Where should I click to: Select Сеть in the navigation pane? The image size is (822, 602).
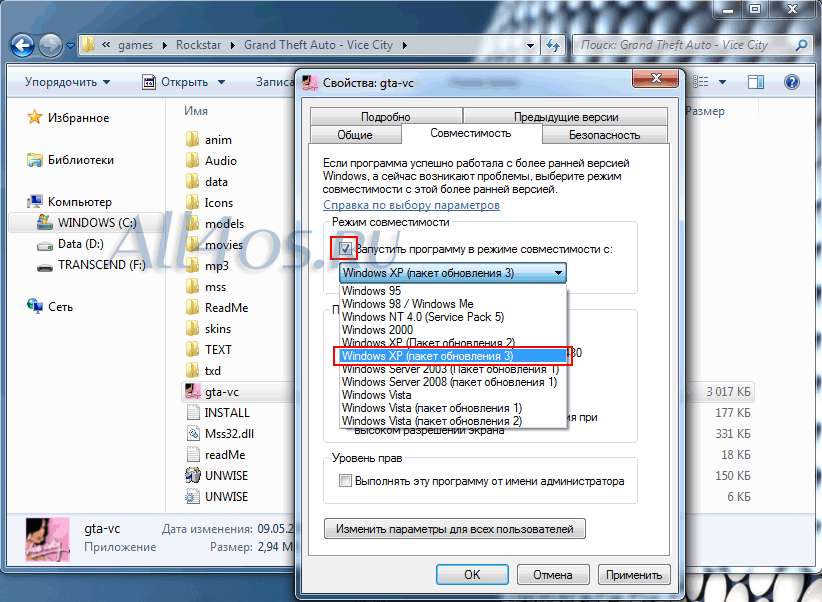50,306
